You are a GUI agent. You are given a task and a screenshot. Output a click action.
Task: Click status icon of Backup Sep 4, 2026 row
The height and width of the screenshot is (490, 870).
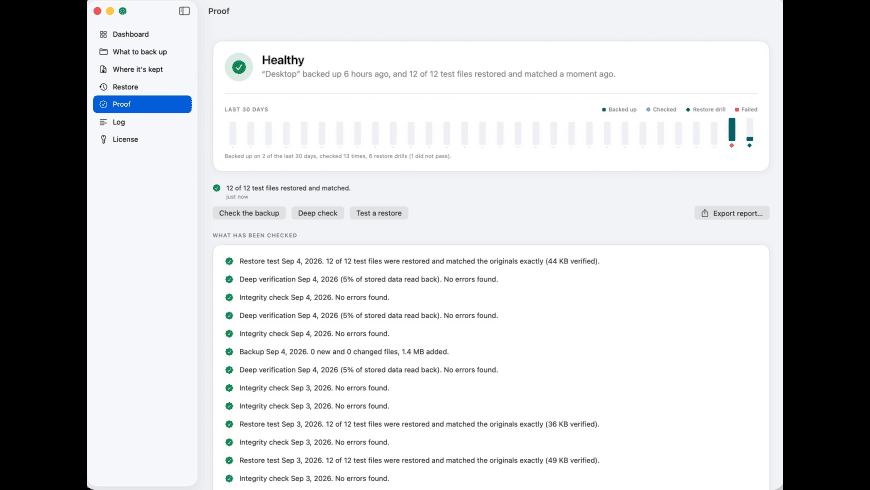[x=229, y=352]
